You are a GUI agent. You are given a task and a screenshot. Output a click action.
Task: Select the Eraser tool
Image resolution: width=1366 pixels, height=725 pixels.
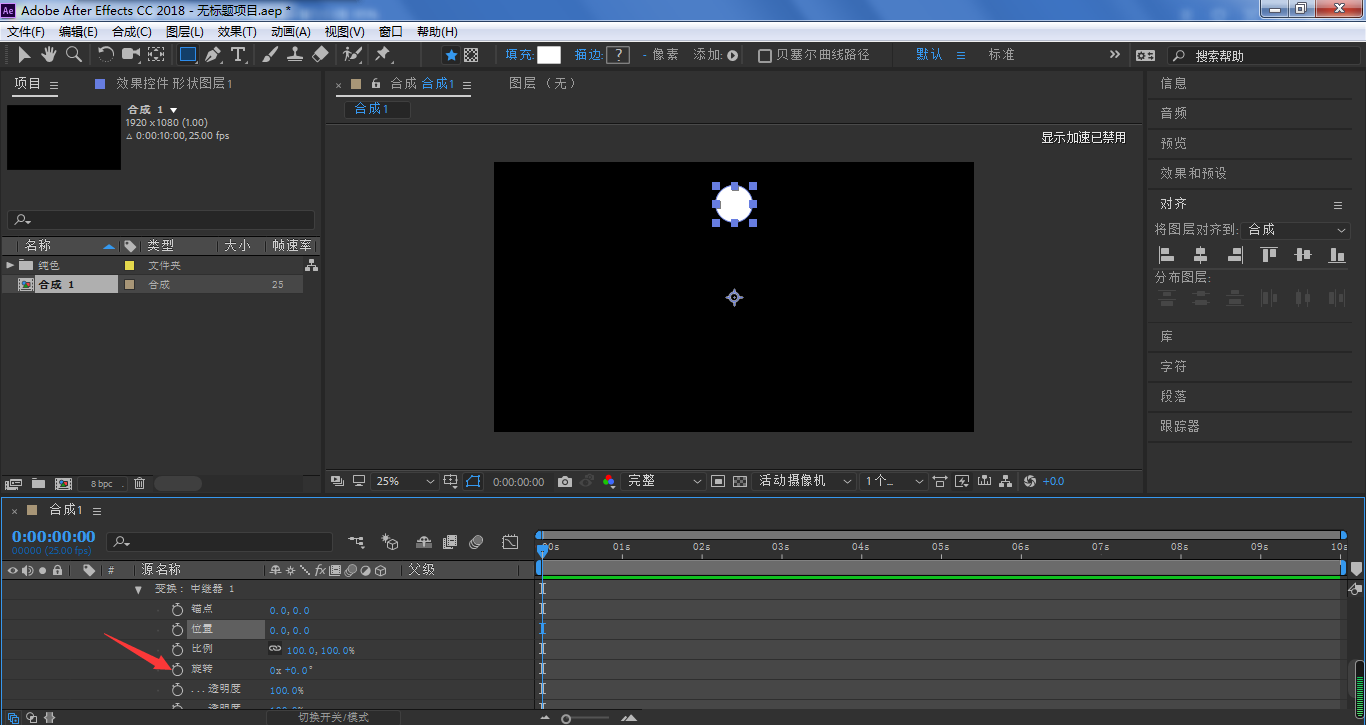click(320, 55)
